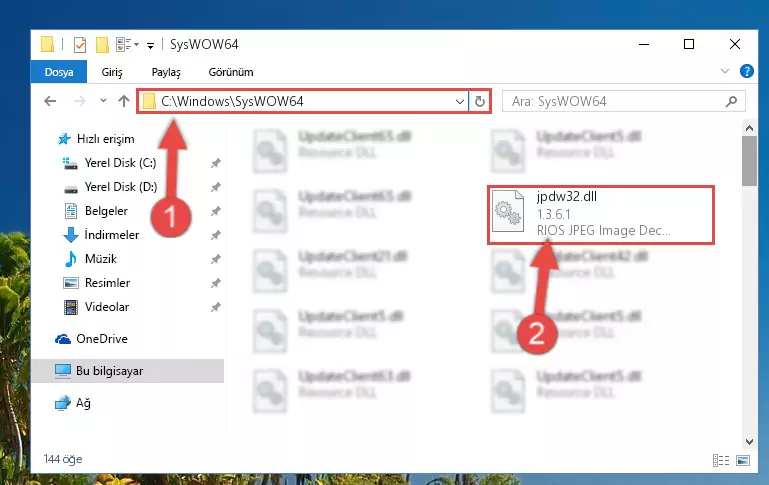769x485 pixels.
Task: Refresh the SysWOW64 folder view
Action: pyautogui.click(x=480, y=102)
